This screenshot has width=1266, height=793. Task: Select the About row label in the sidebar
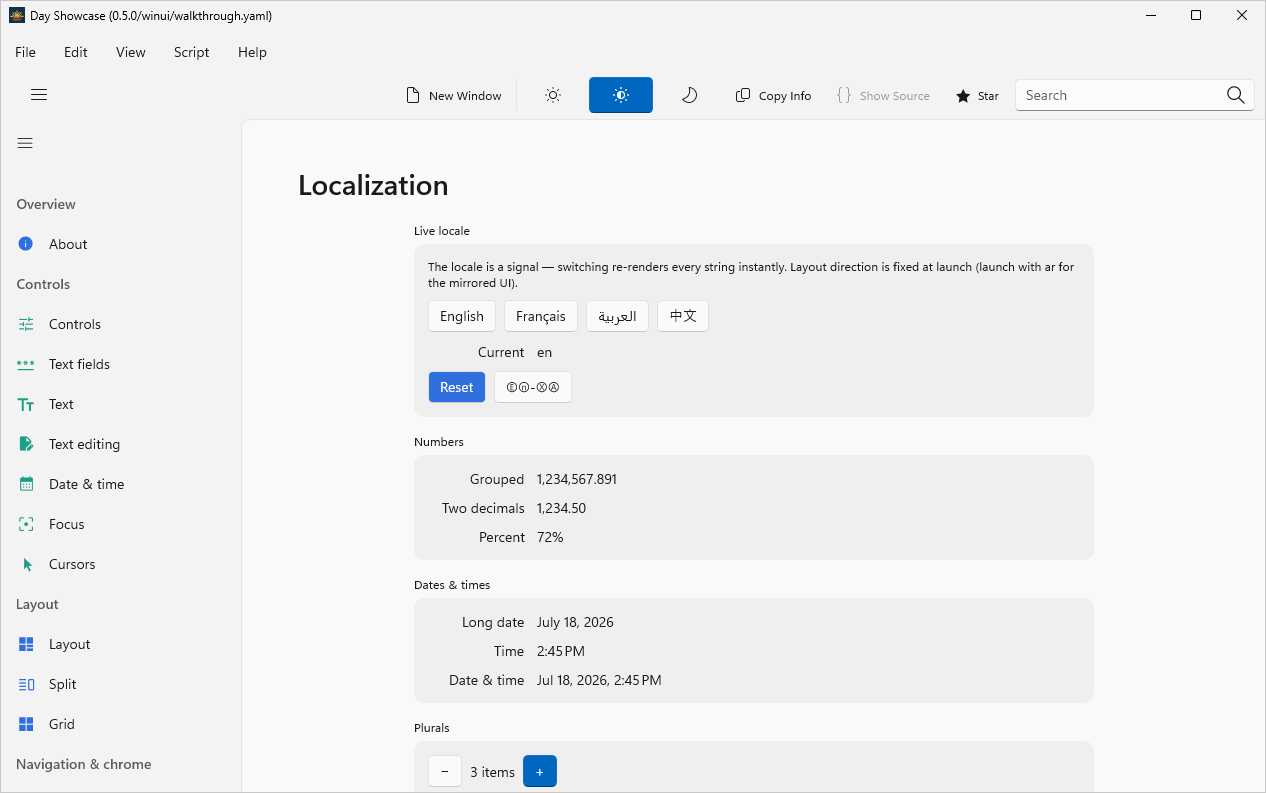tap(68, 244)
